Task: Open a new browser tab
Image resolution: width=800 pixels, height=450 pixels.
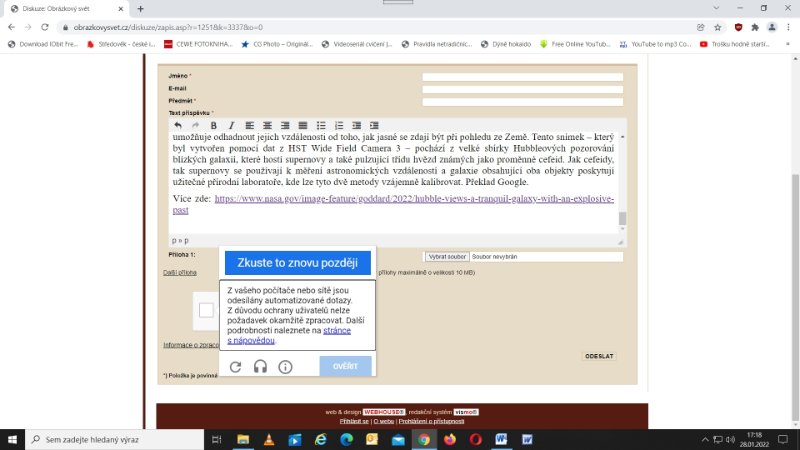Action: (140, 9)
